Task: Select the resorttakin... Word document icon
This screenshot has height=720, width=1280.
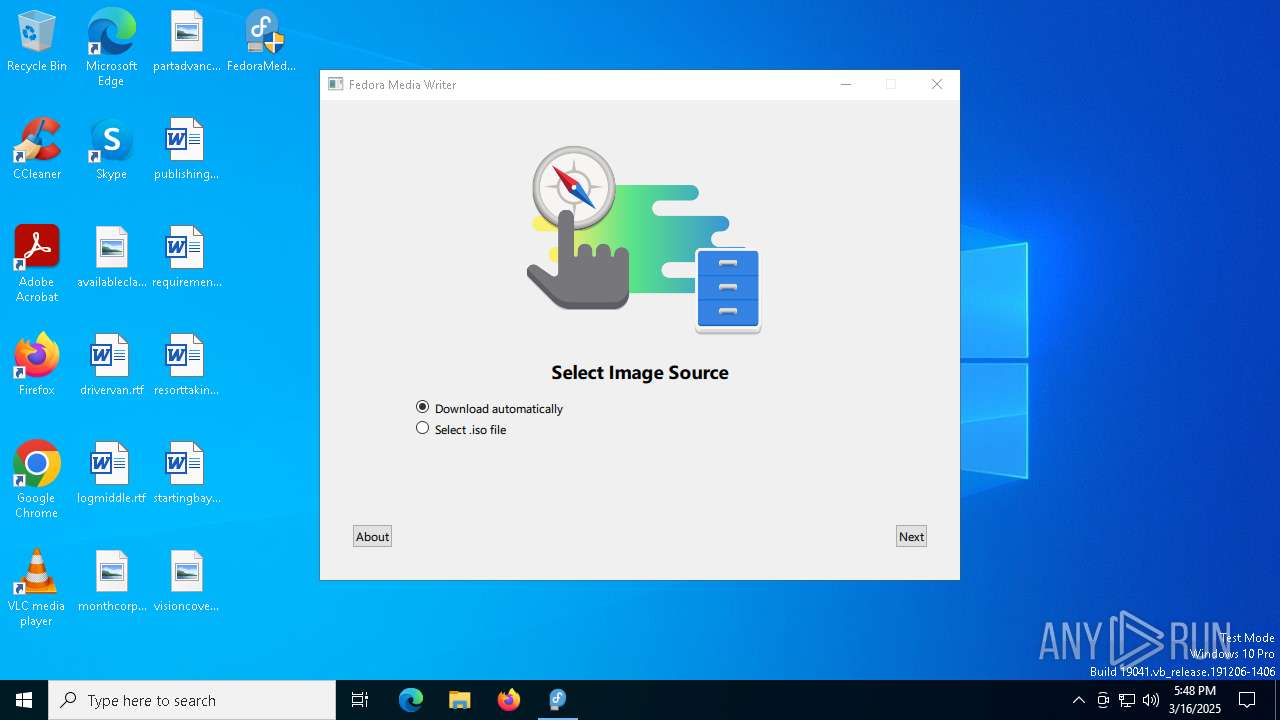Action: click(x=186, y=366)
